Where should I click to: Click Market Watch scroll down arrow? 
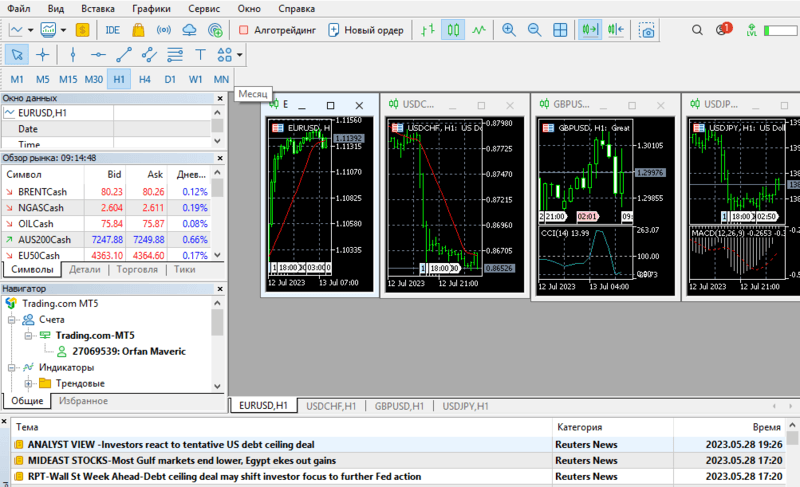pyautogui.click(x=218, y=255)
